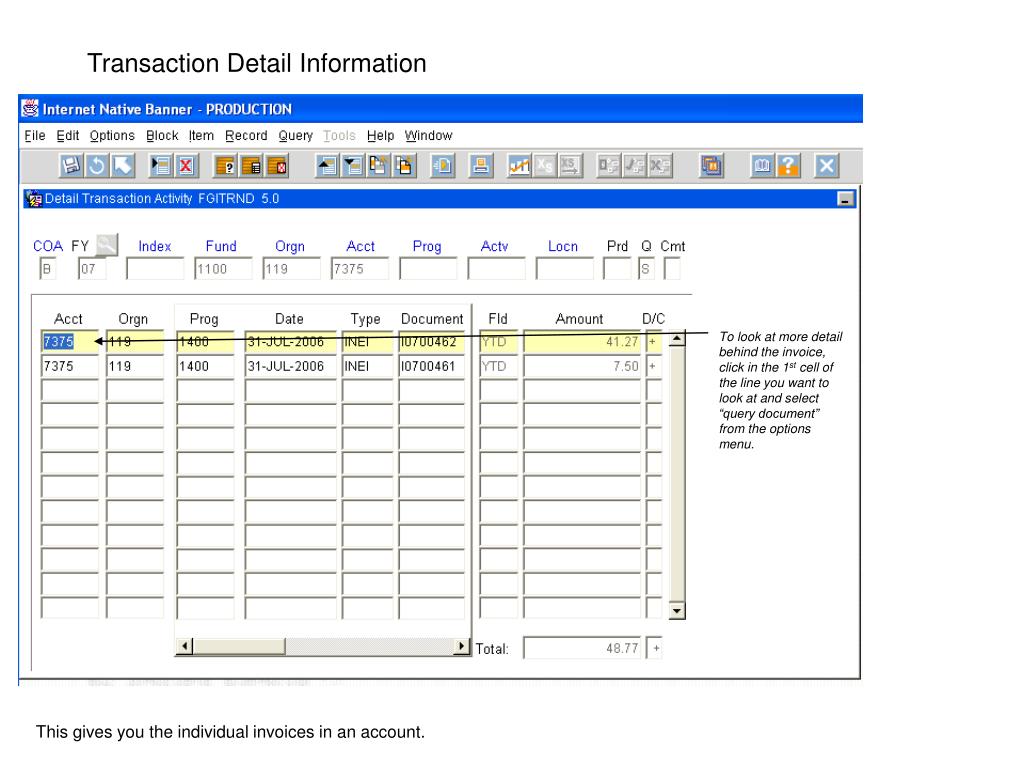Click the chart workflow icon
Image resolution: width=1024 pixels, height=768 pixels.
(x=519, y=165)
